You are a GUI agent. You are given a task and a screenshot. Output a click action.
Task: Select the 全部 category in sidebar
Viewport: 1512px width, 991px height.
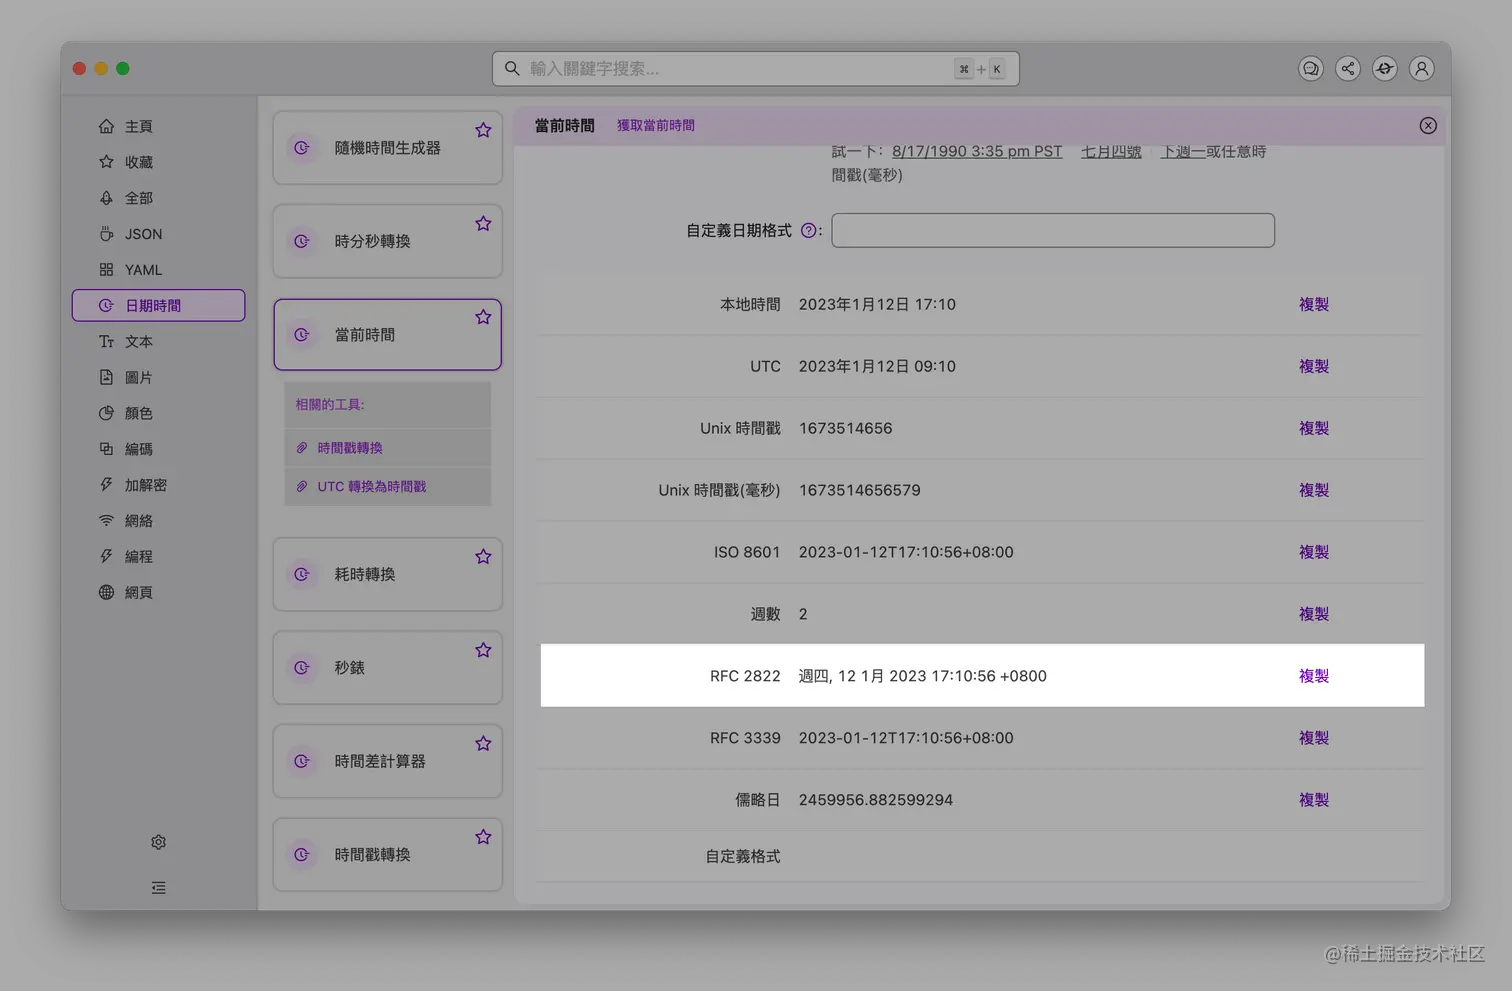pyautogui.click(x=158, y=198)
